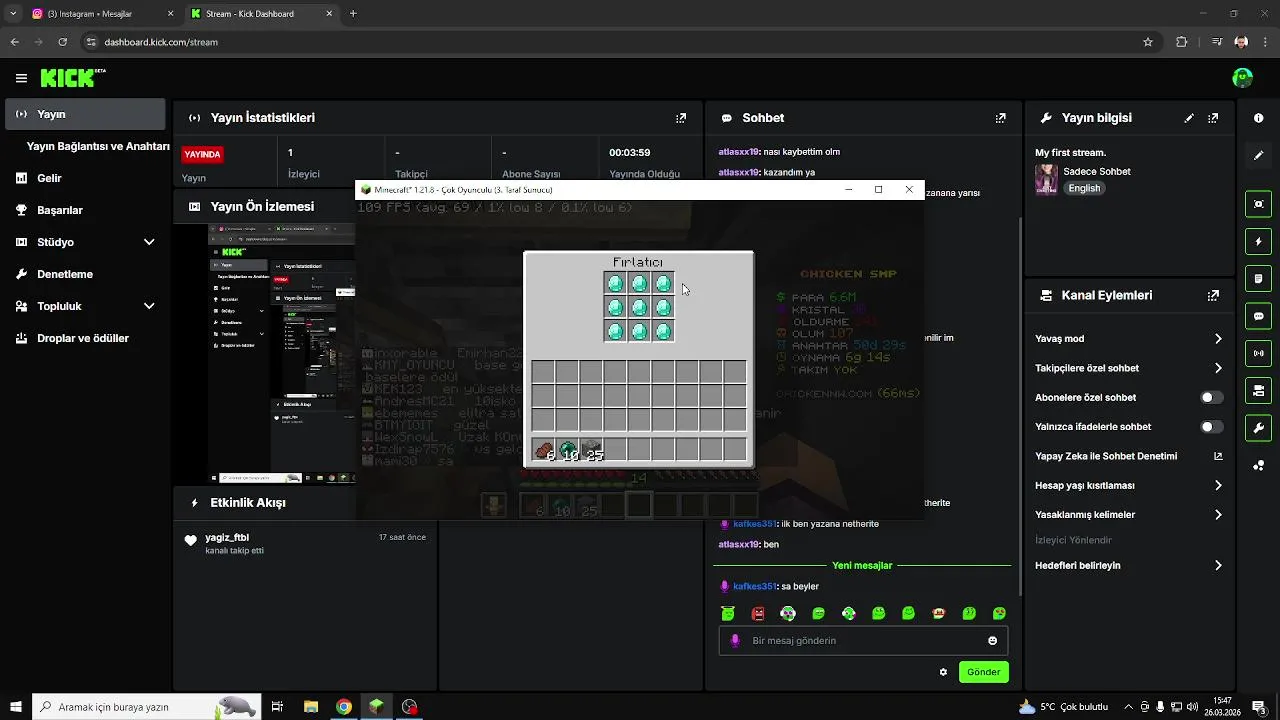Insert the angry red emote

coord(758,614)
